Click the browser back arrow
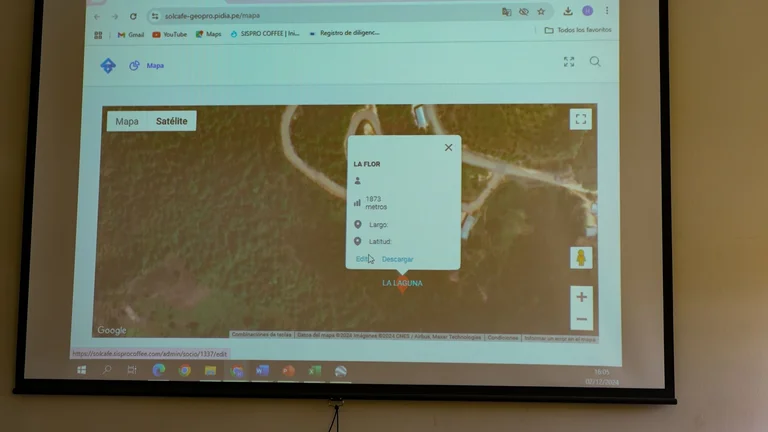 (97, 17)
